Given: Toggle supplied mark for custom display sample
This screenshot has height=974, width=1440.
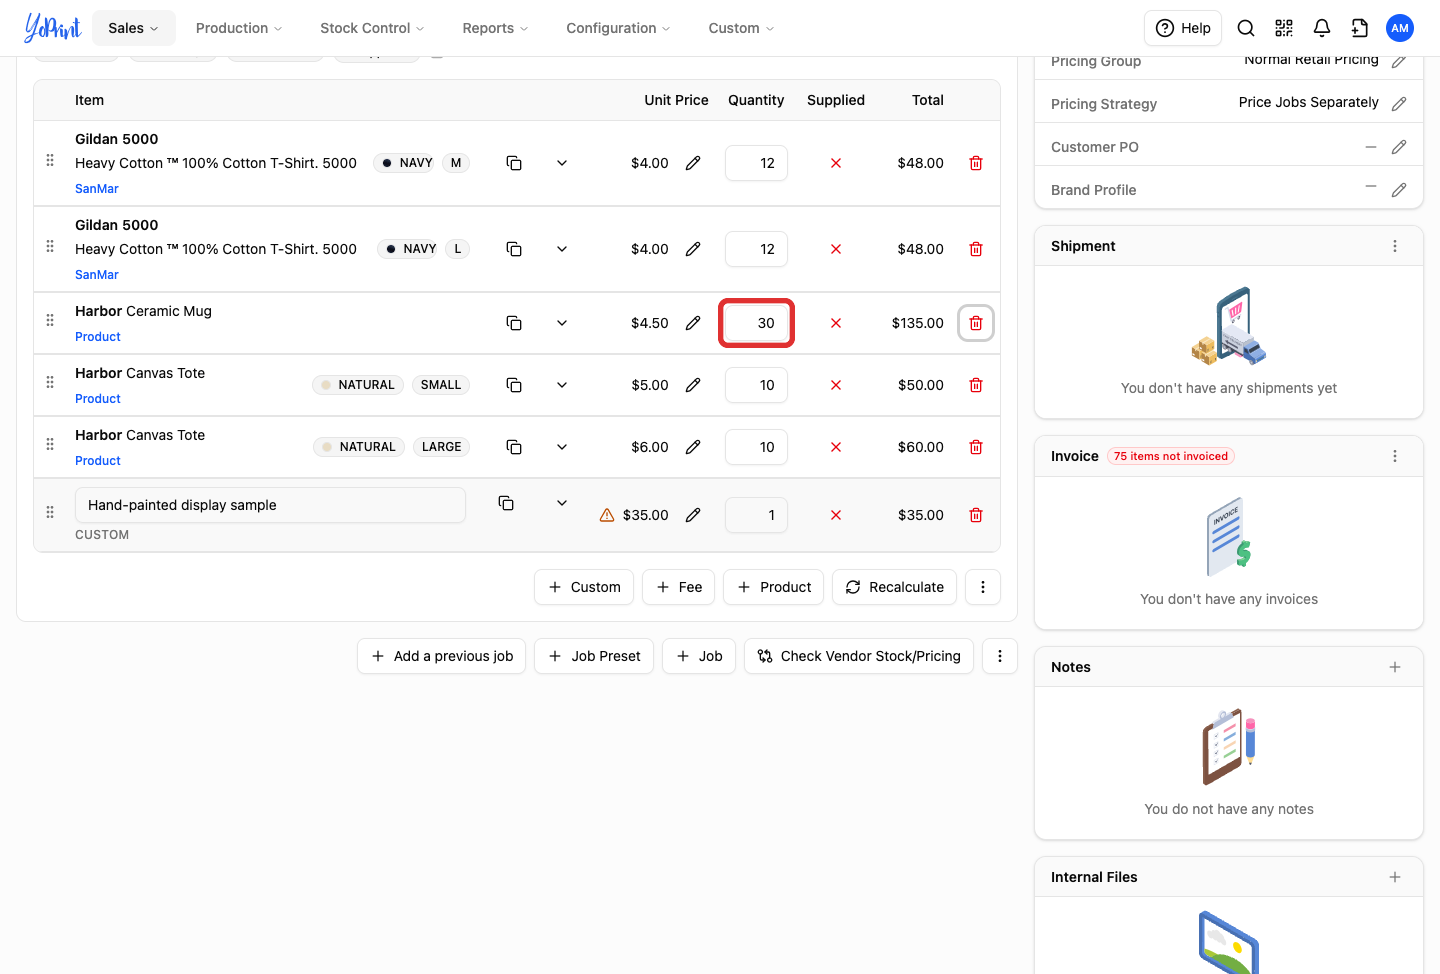Looking at the screenshot, I should pos(836,515).
